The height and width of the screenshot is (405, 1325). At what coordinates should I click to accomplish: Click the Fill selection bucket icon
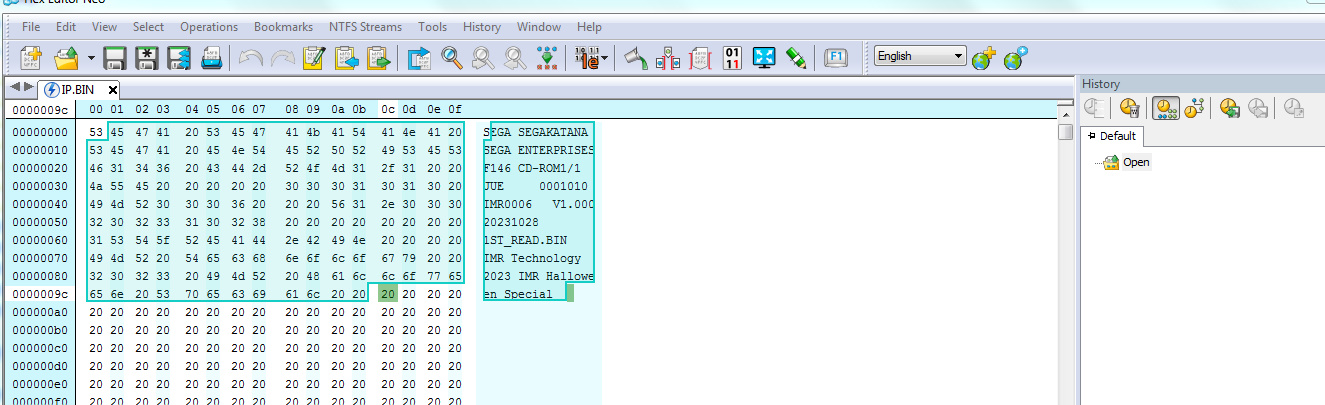[x=636, y=58]
